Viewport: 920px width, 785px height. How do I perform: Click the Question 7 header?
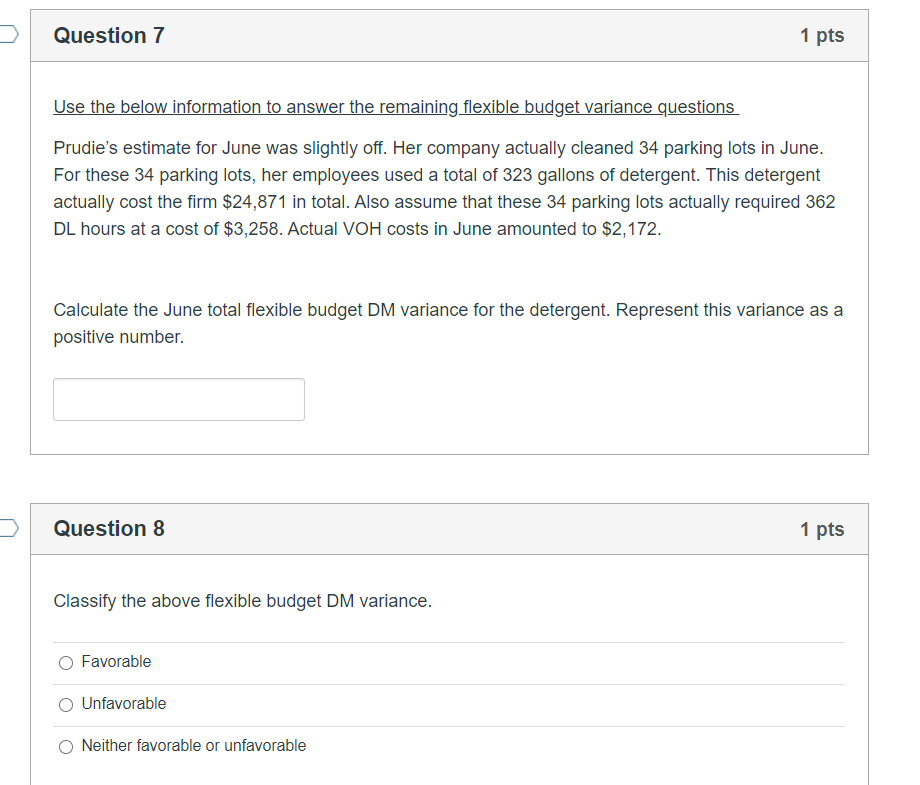point(110,35)
